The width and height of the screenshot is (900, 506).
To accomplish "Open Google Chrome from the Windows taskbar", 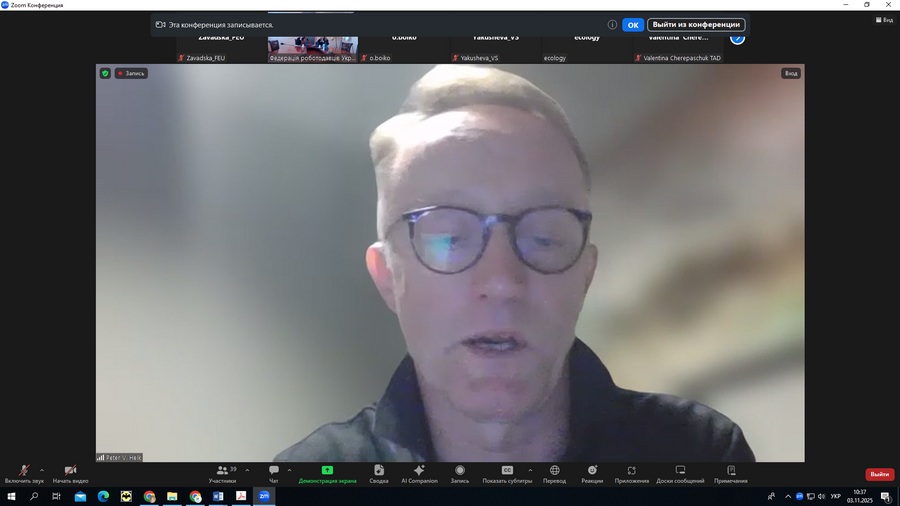I will (x=149, y=496).
